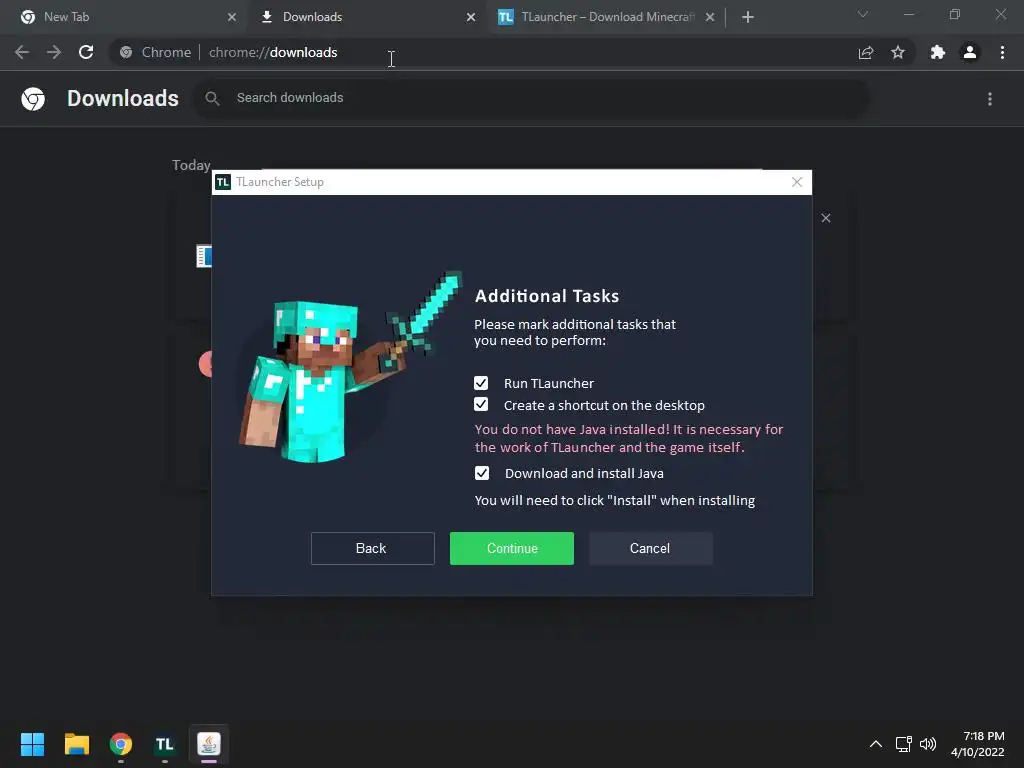Close the New Tab tab
Viewport: 1024px width, 768px height.
pos(232,17)
